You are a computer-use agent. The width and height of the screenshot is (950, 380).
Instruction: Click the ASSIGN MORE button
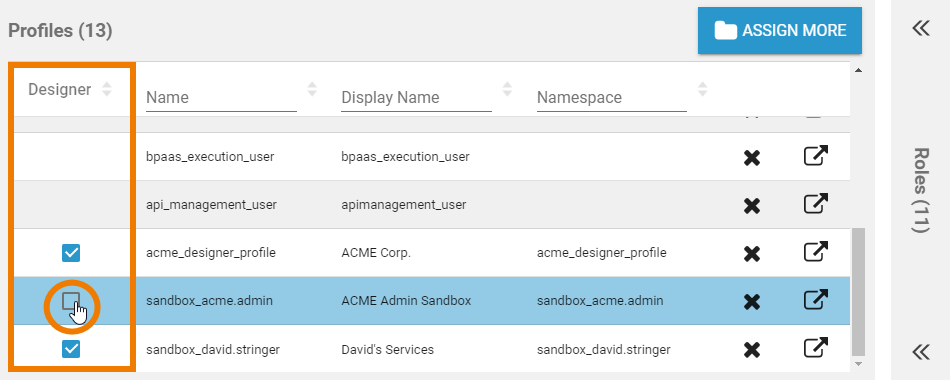(x=780, y=30)
